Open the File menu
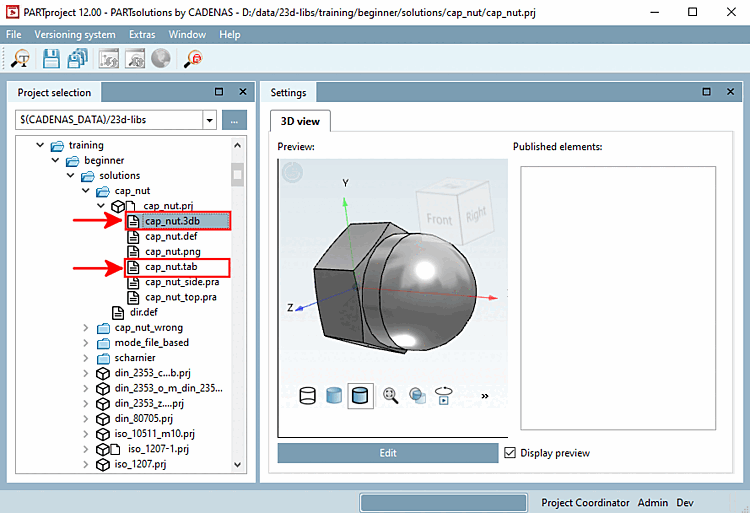This screenshot has width=750, height=513. tap(13, 34)
